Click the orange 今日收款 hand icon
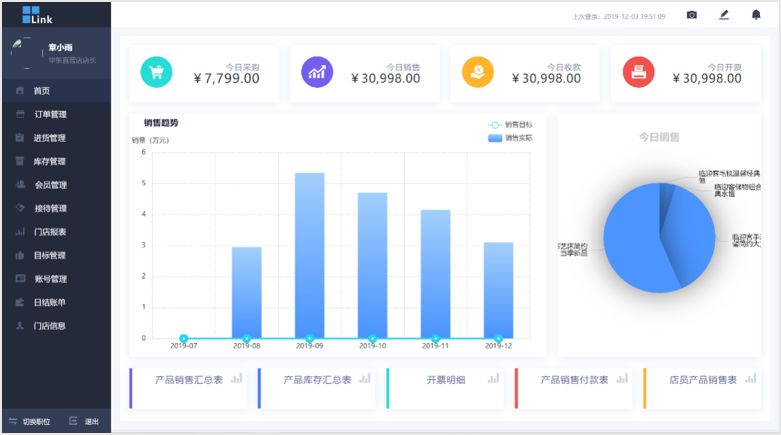781x435 pixels. click(477, 71)
